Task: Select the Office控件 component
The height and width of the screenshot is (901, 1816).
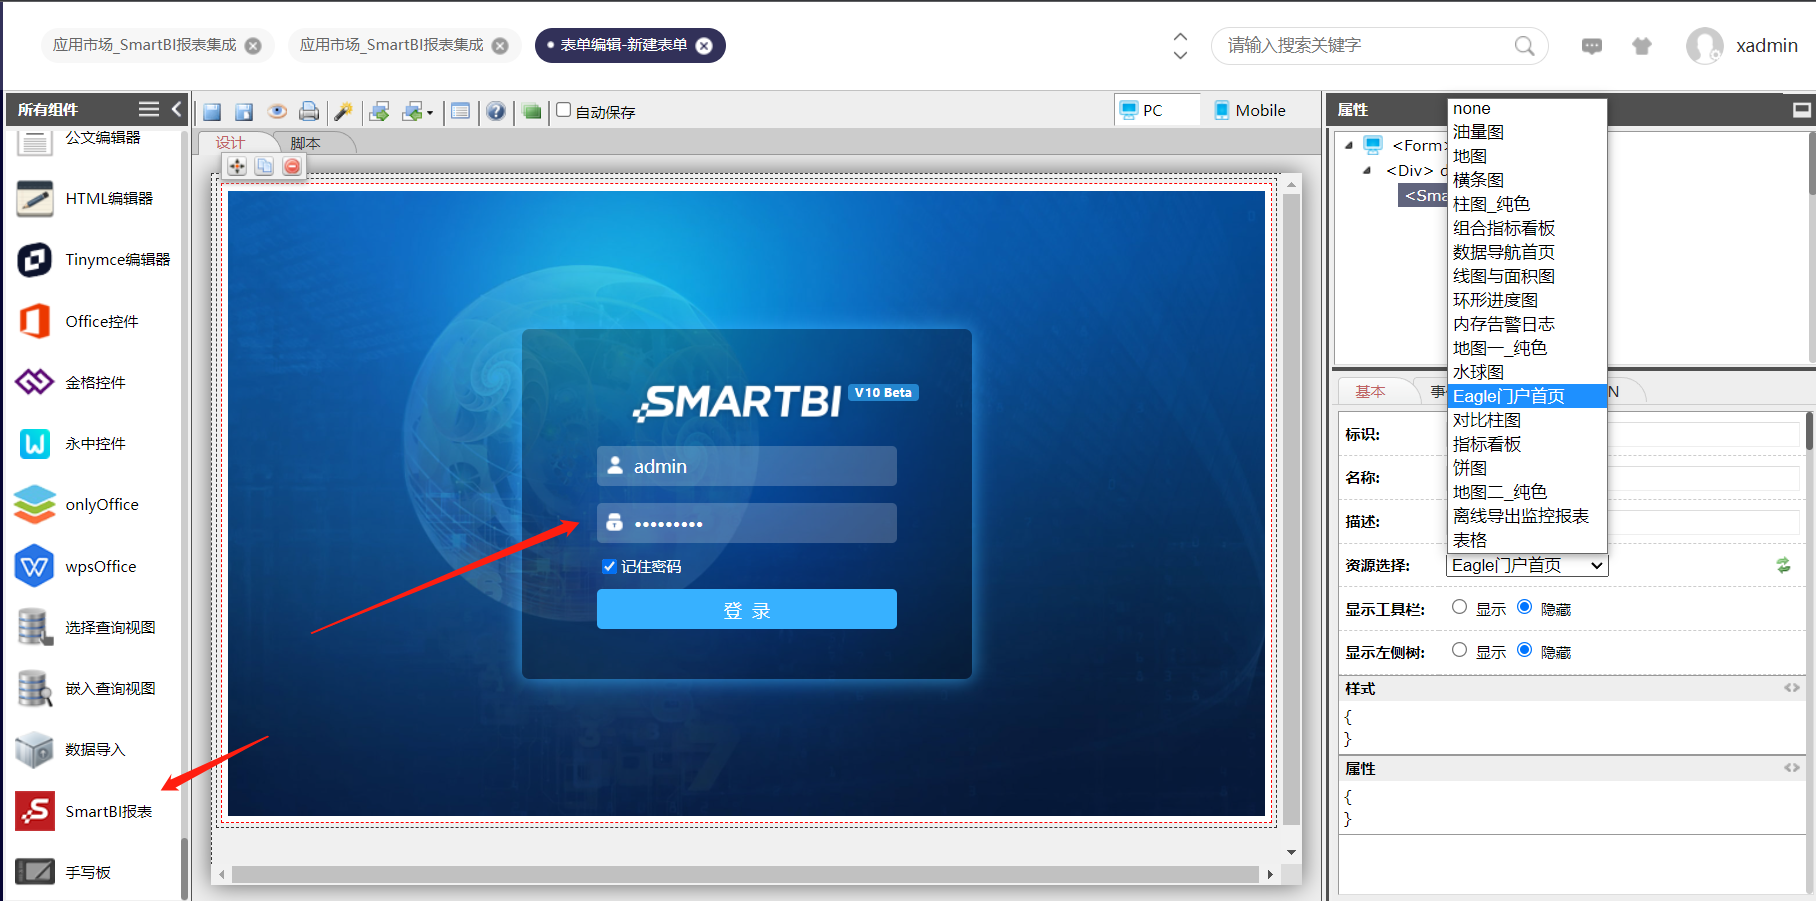Action: pyautogui.click(x=77, y=321)
